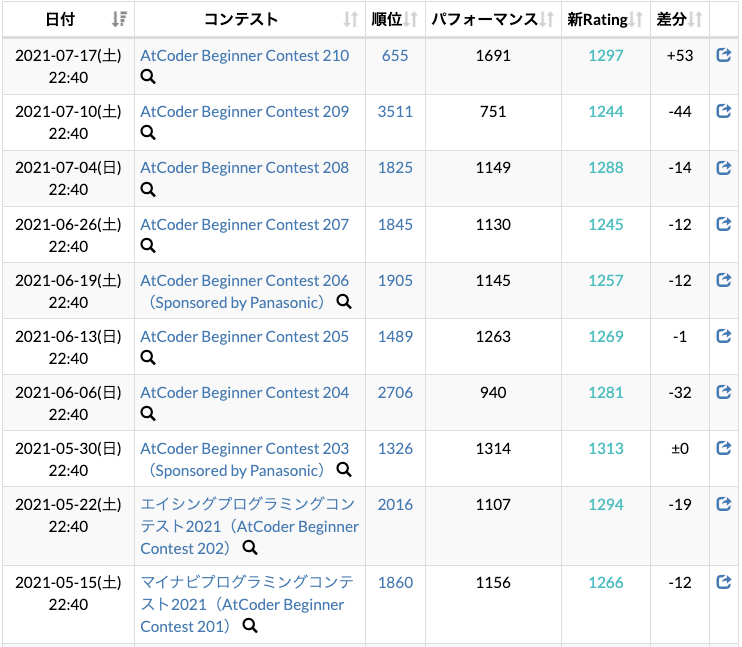Open AtCoder Beginner Contest 210 link
Image resolution: width=742 pixels, height=647 pixels.
[x=245, y=56]
